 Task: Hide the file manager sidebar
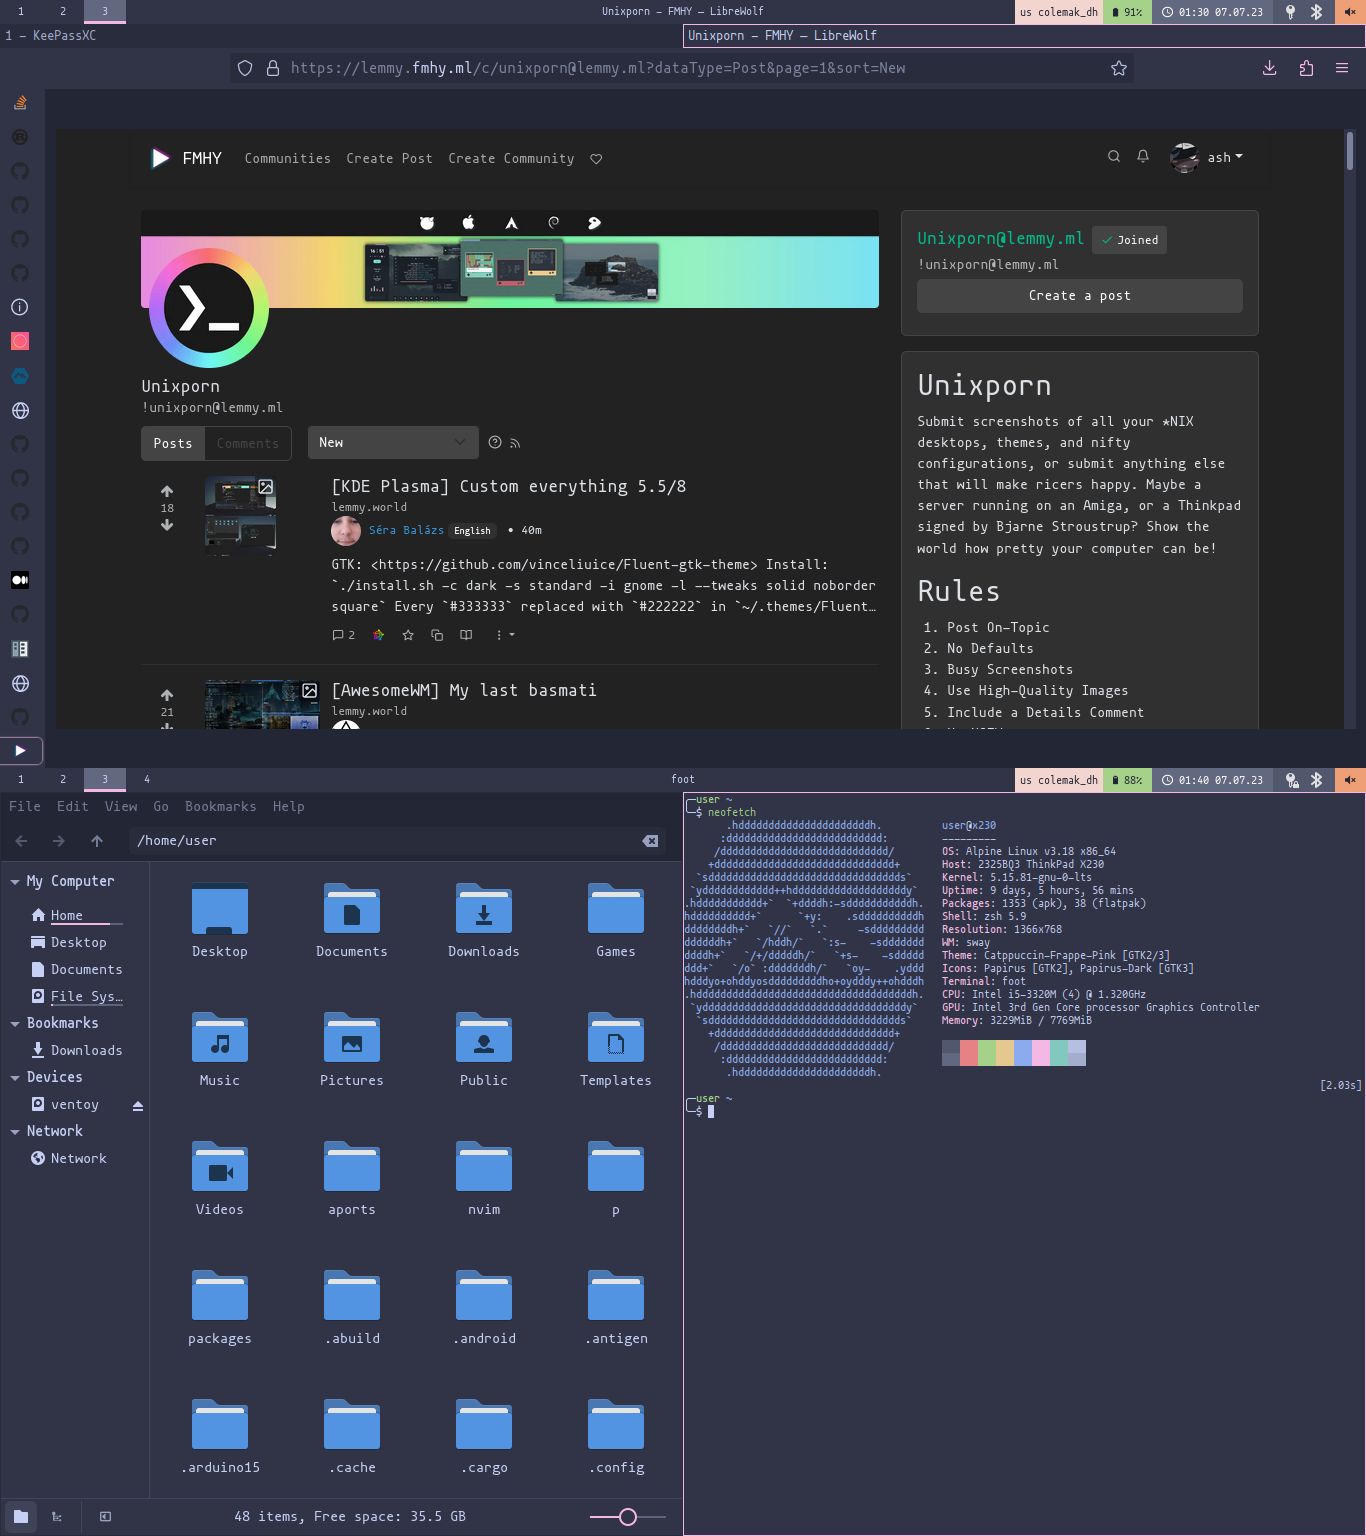pyautogui.click(x=105, y=1517)
